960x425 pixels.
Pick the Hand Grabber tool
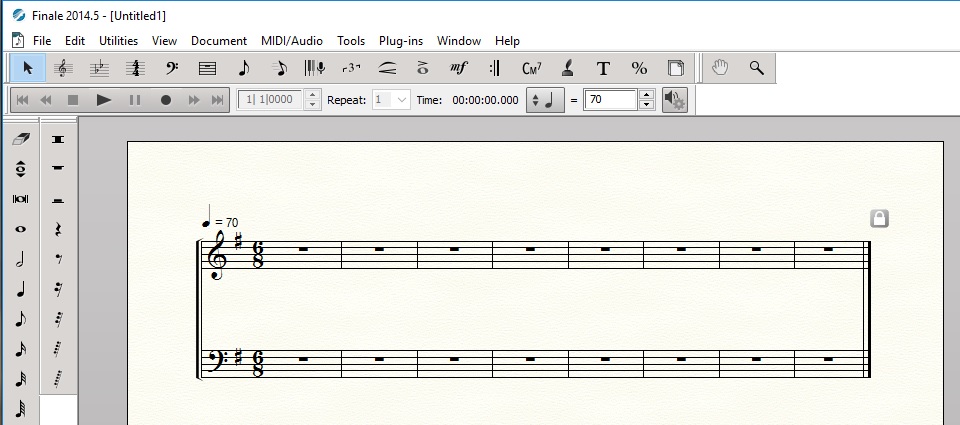(x=720, y=68)
